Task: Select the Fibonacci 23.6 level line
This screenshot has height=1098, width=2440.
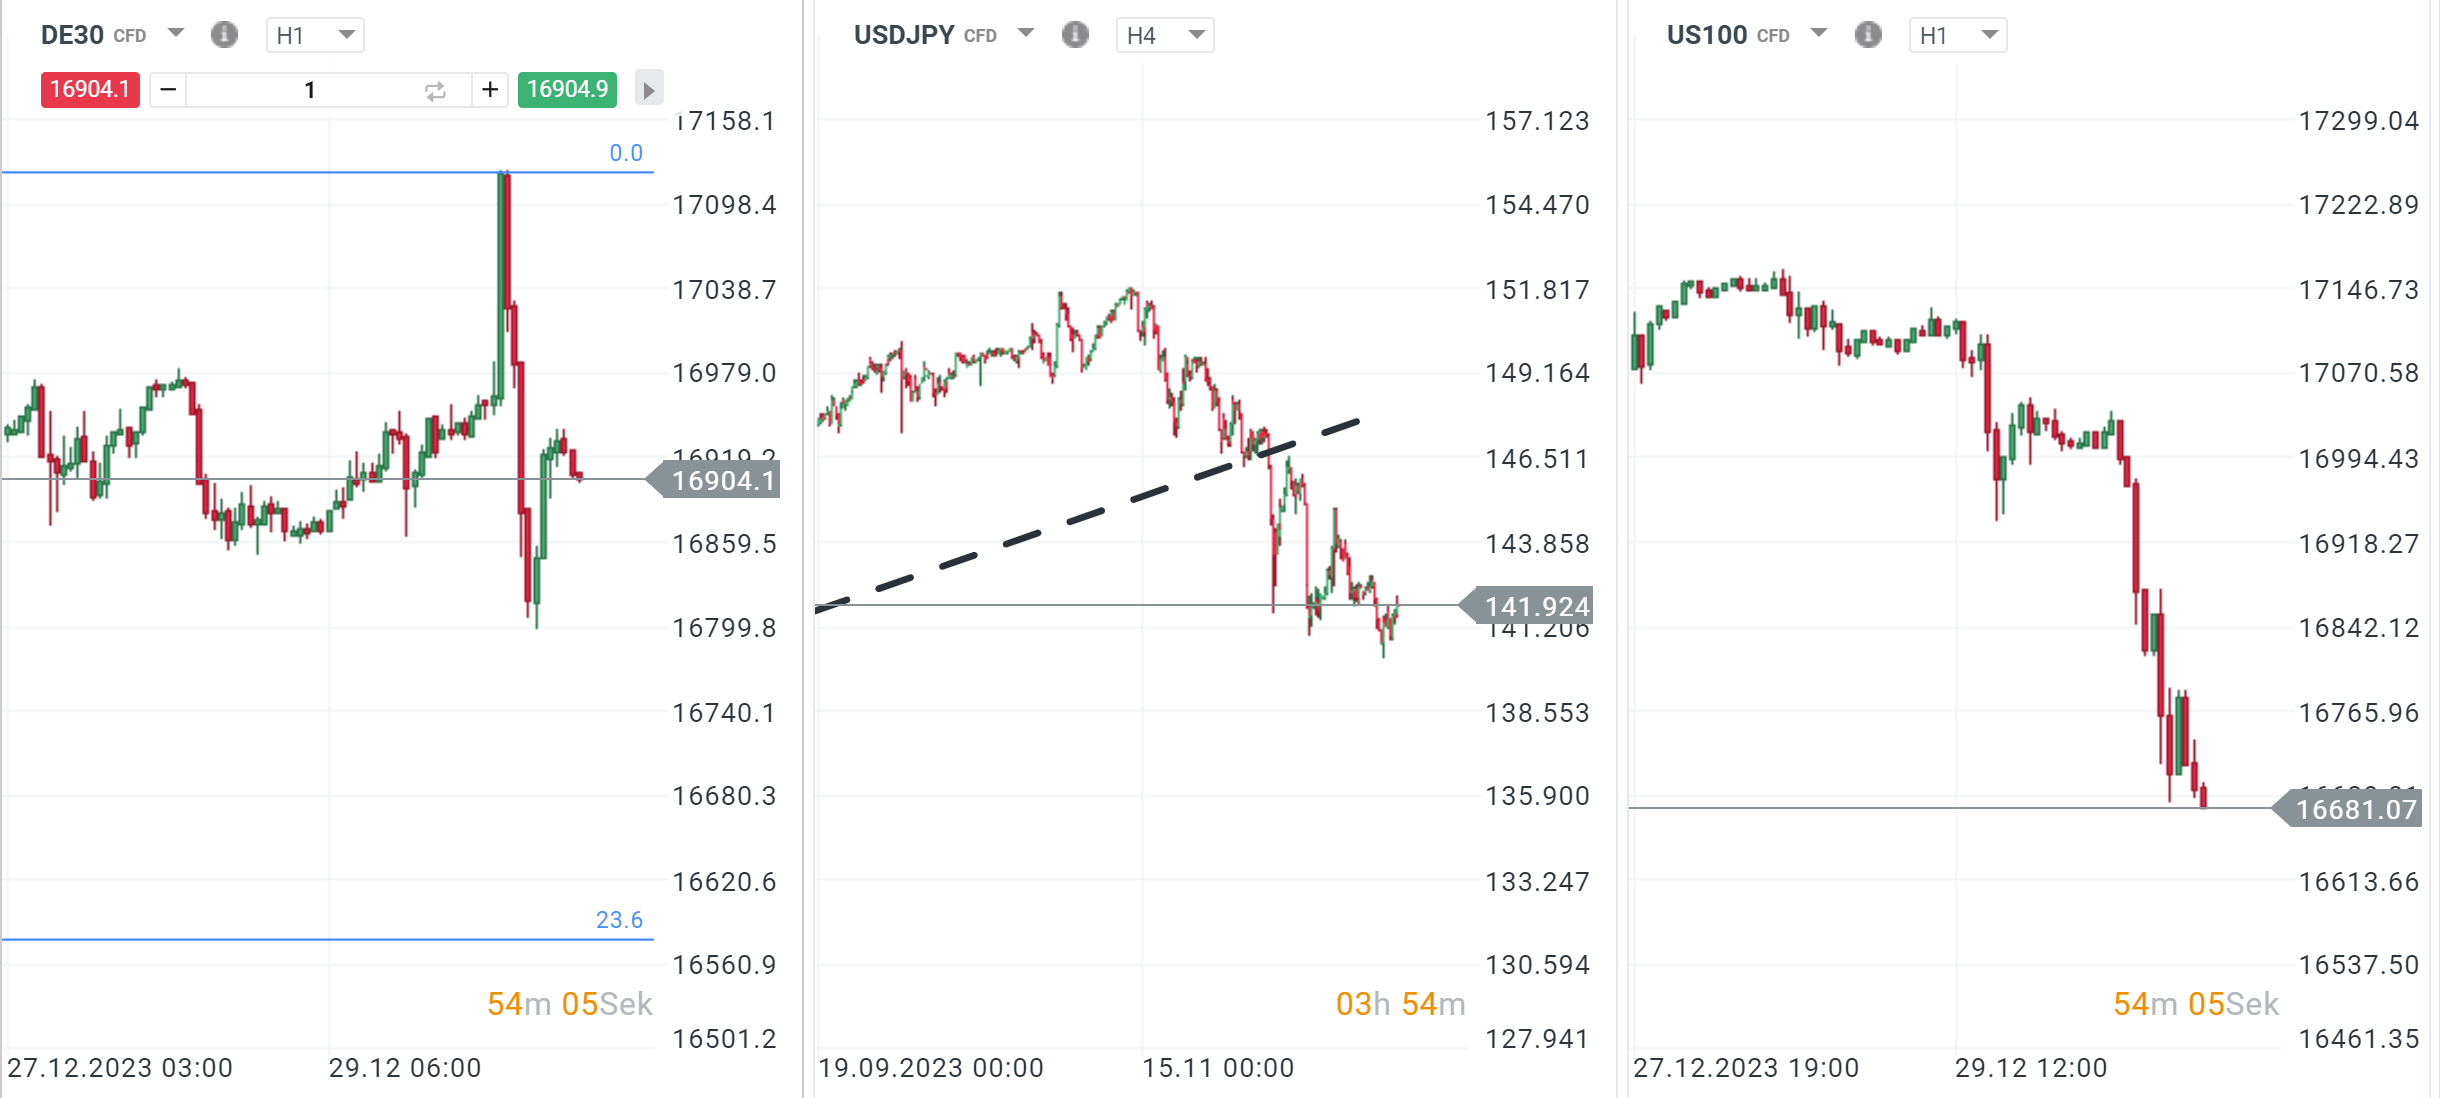Action: [300, 939]
